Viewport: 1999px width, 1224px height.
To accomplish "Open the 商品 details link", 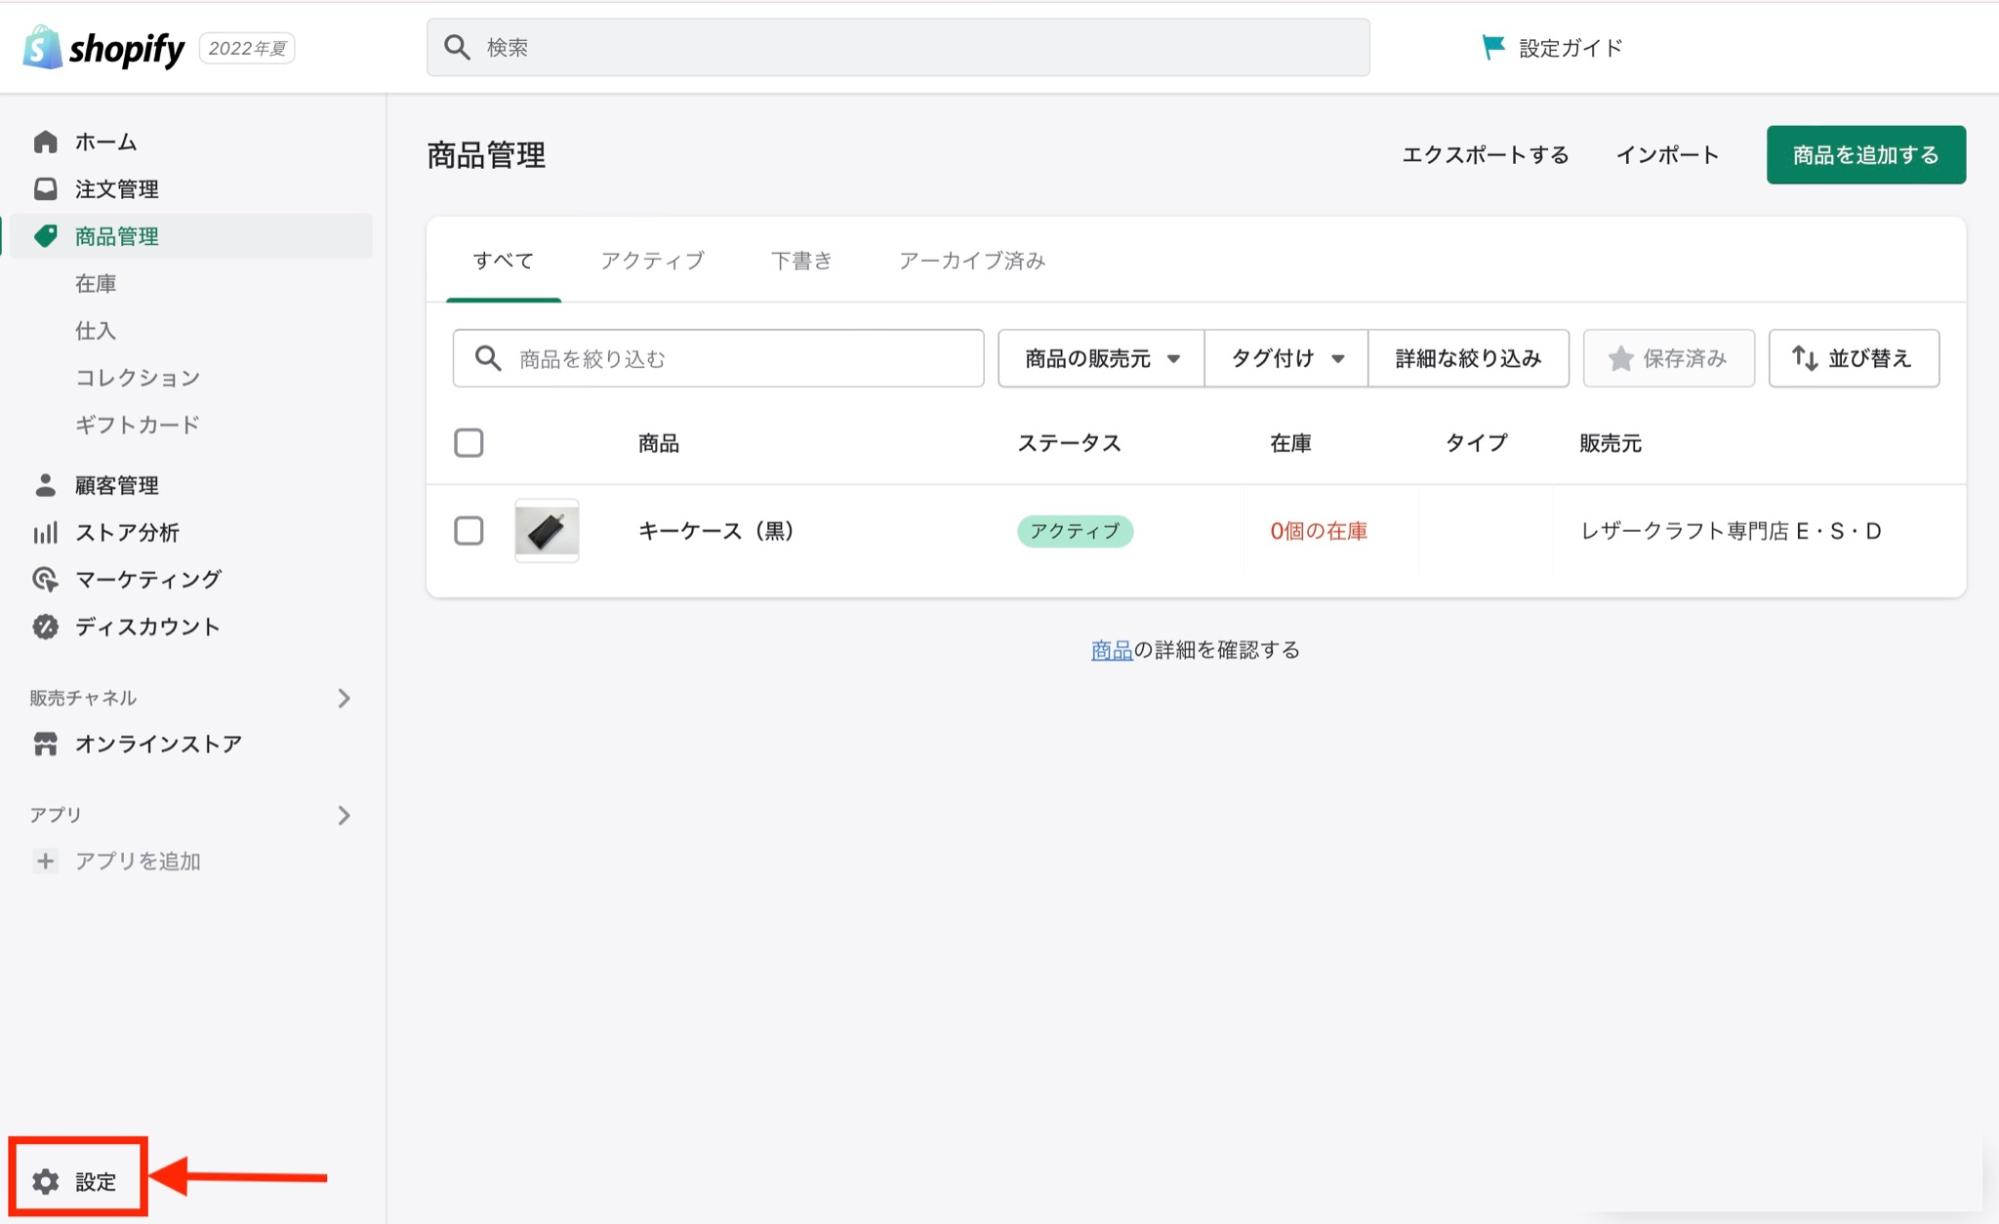I will point(1110,649).
